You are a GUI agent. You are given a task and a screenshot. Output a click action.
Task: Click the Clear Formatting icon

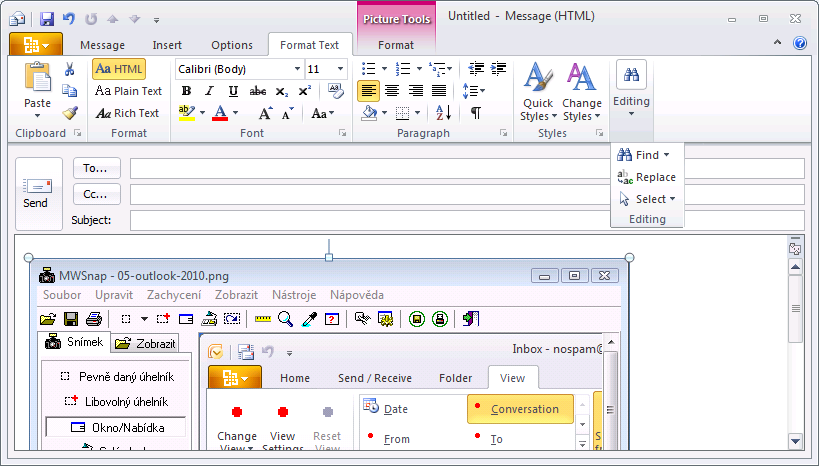pyautogui.click(x=336, y=91)
